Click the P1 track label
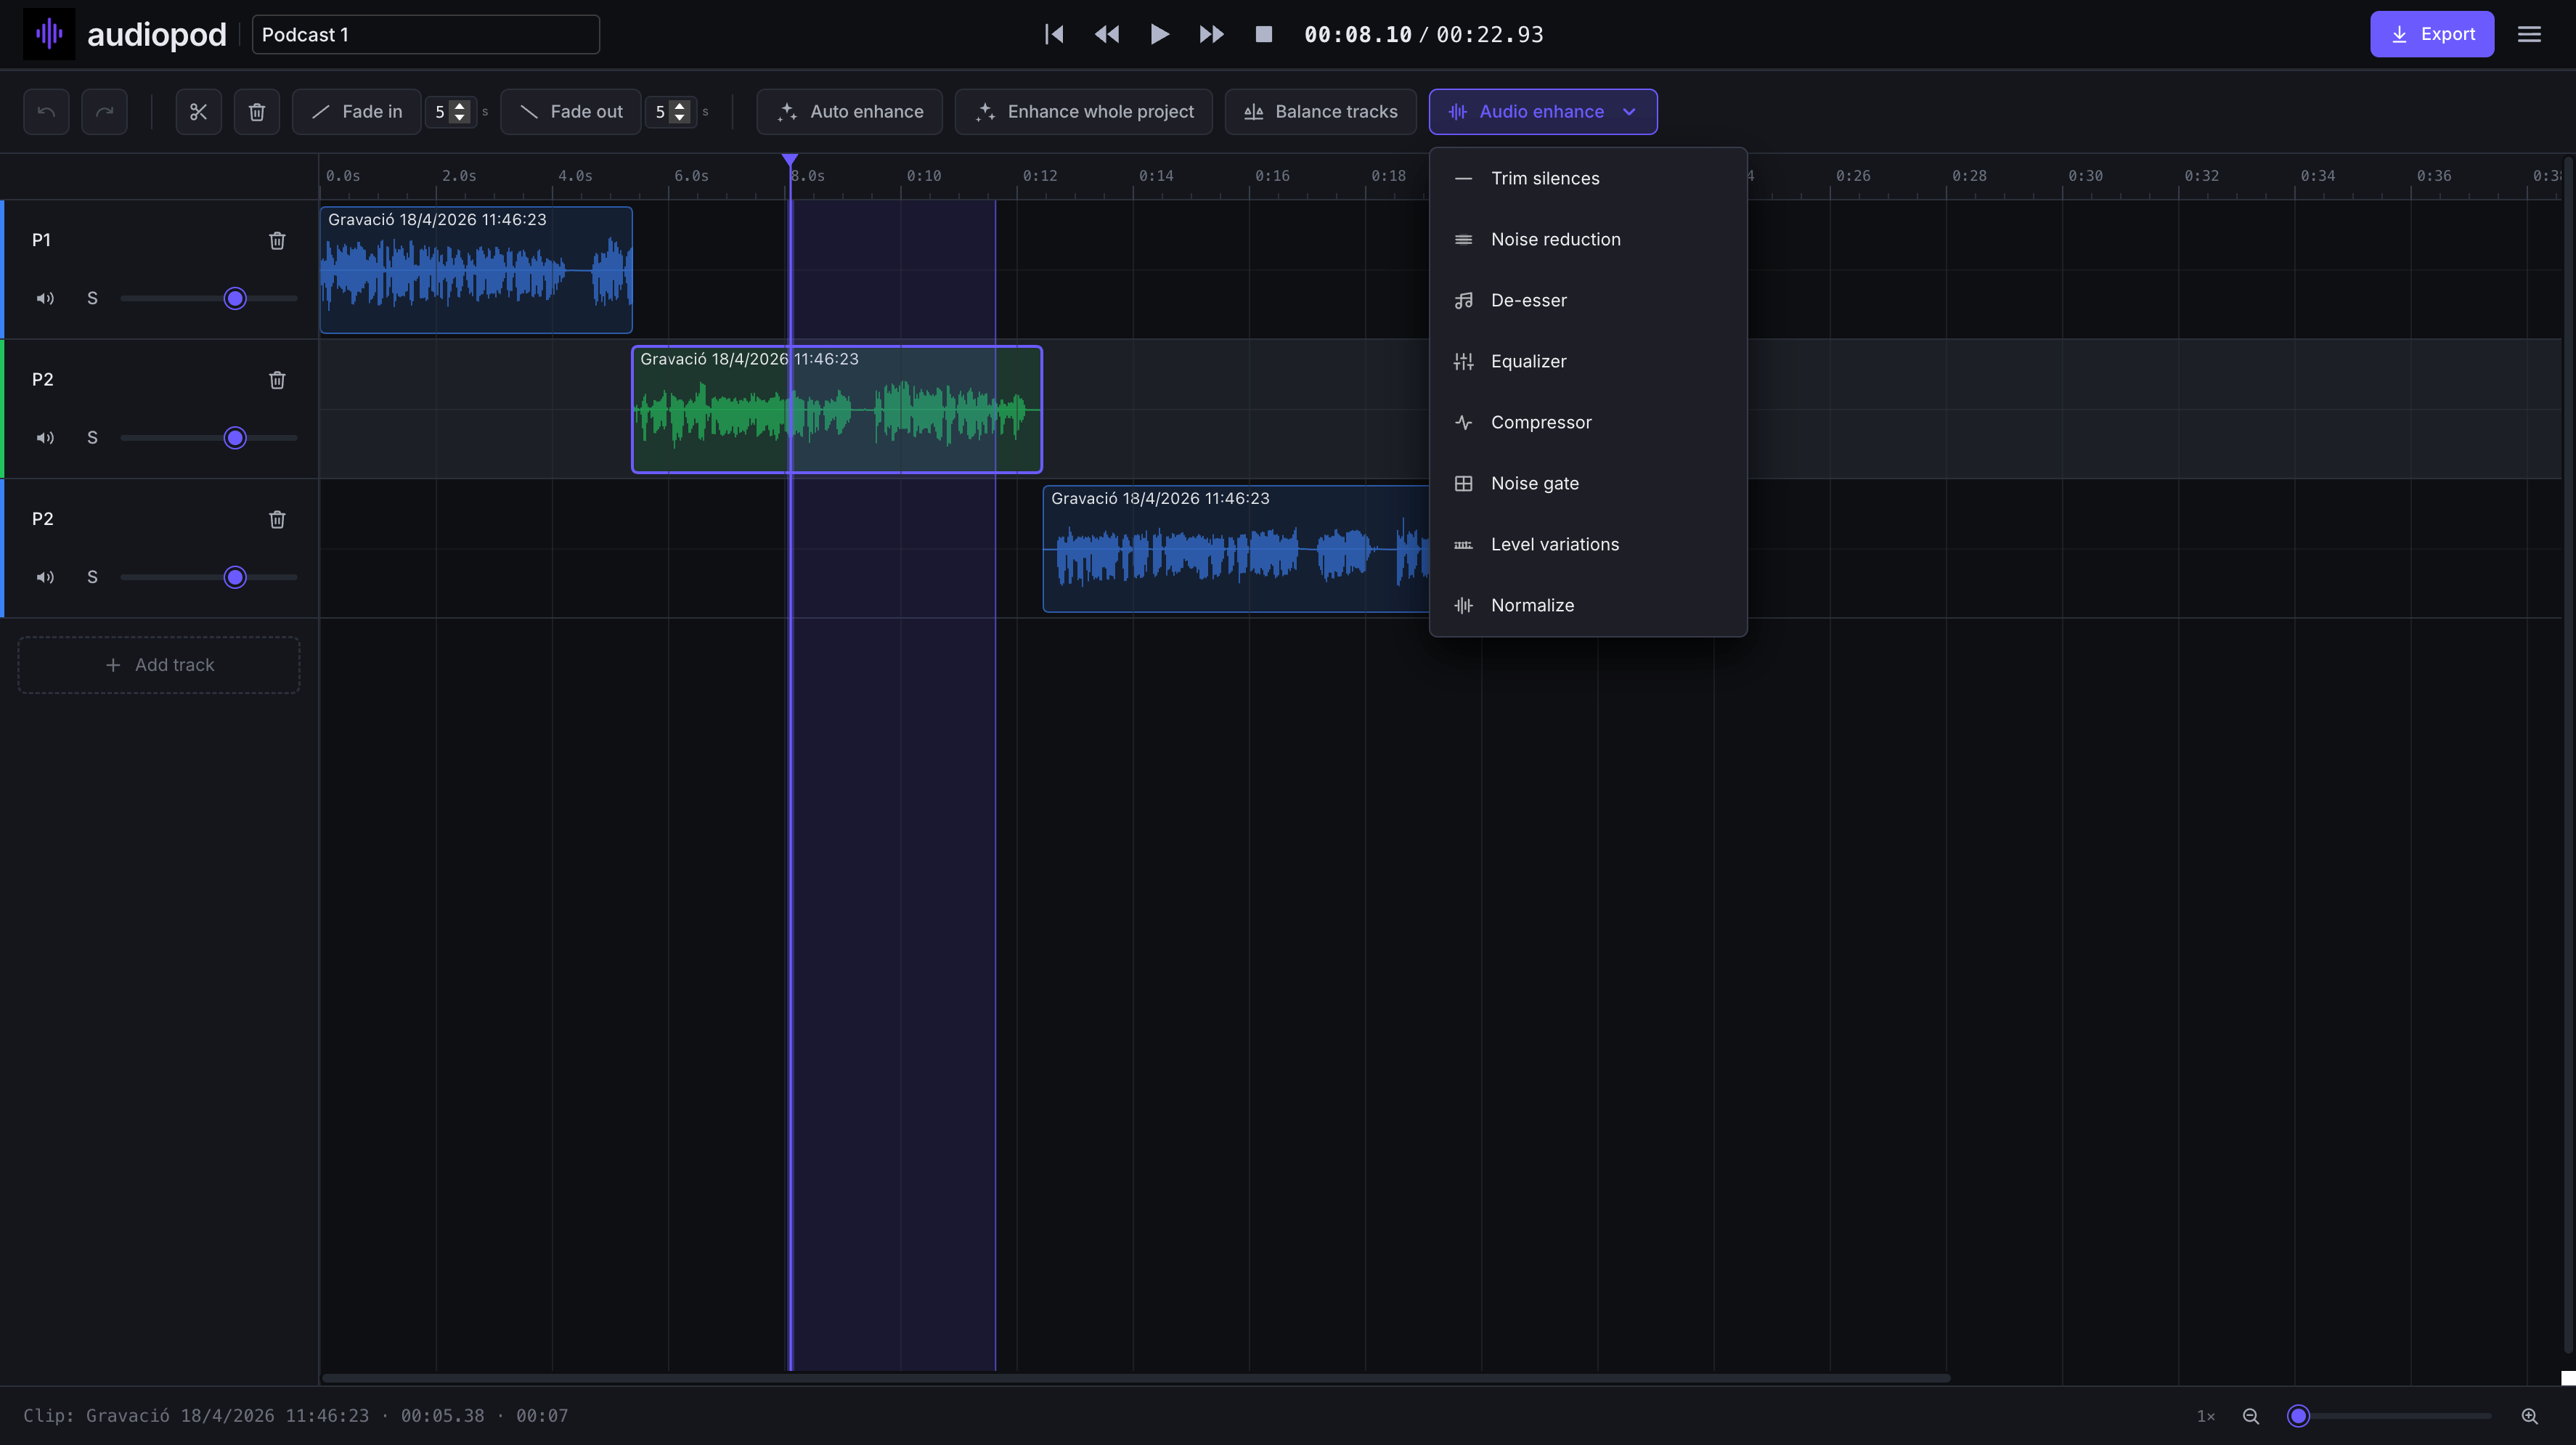Viewport: 2576px width, 1445px height. point(41,240)
